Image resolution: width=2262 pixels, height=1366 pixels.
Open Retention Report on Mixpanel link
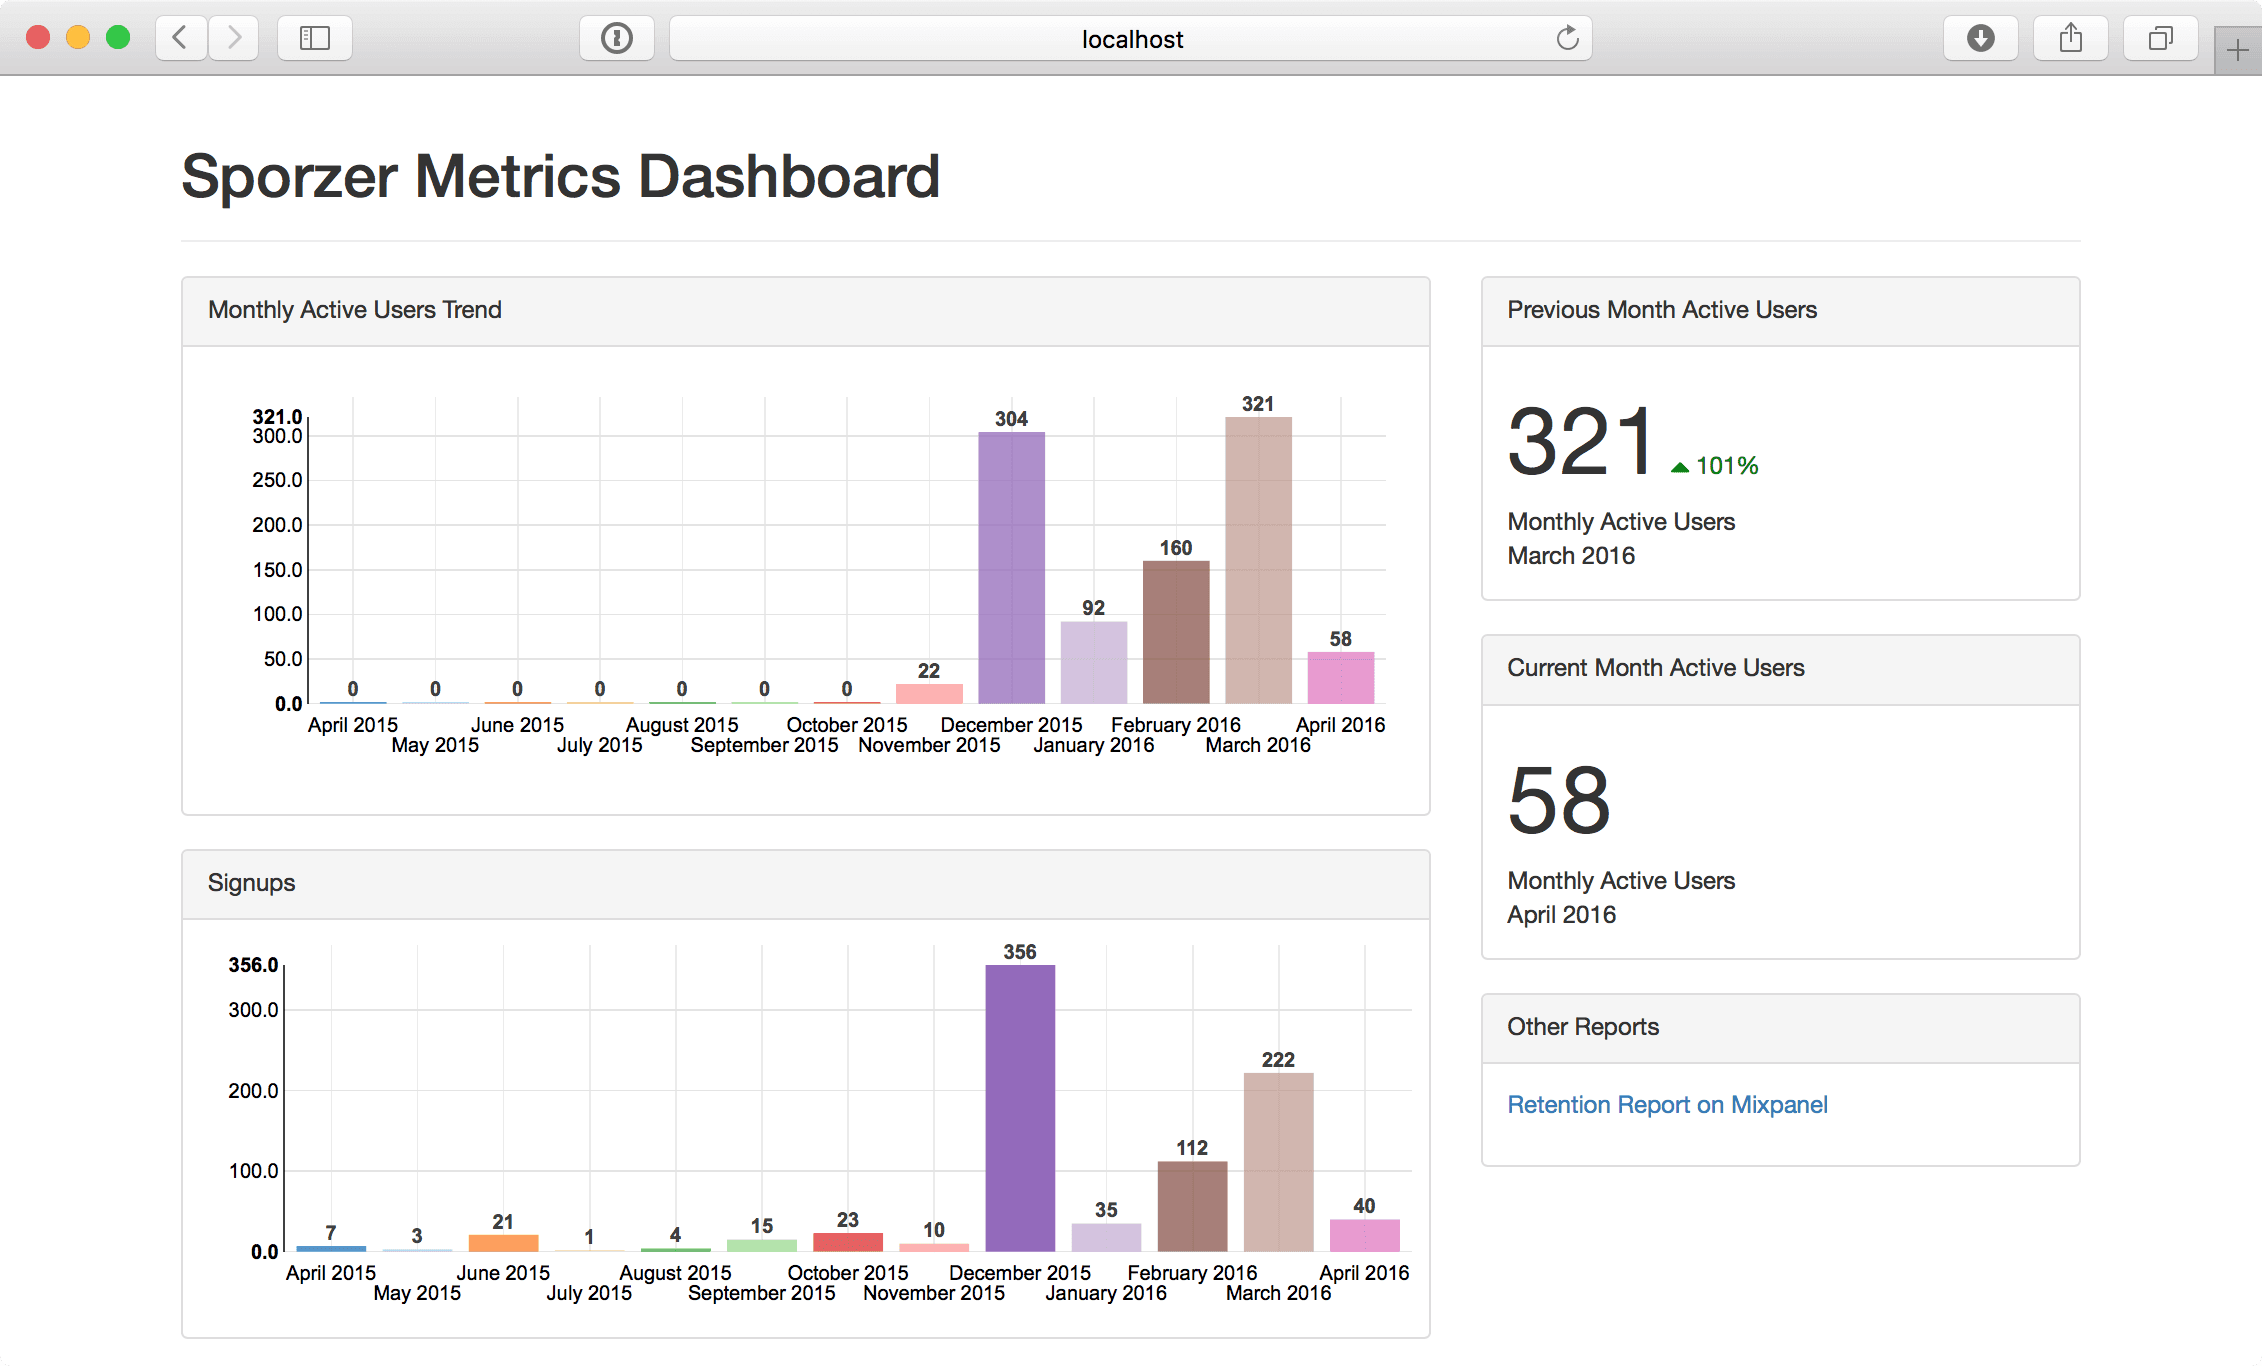click(x=1667, y=1104)
